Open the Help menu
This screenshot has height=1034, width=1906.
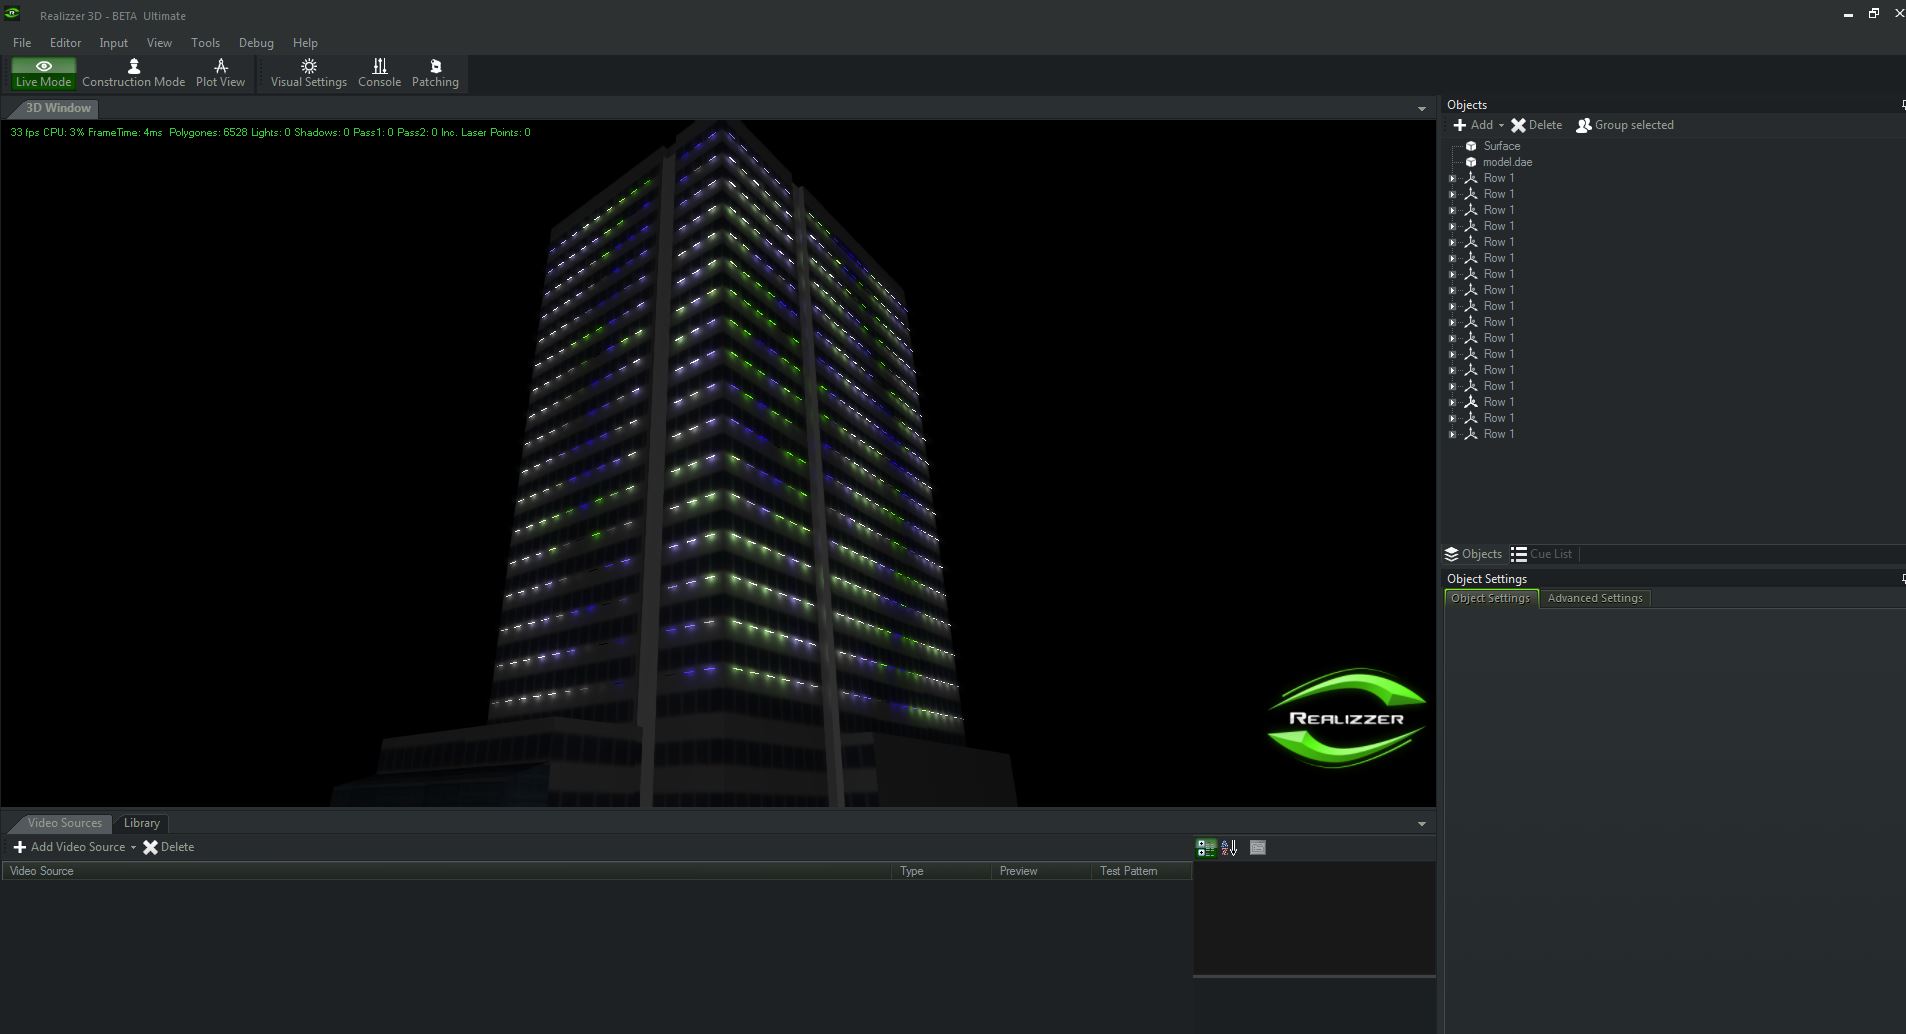click(x=305, y=43)
